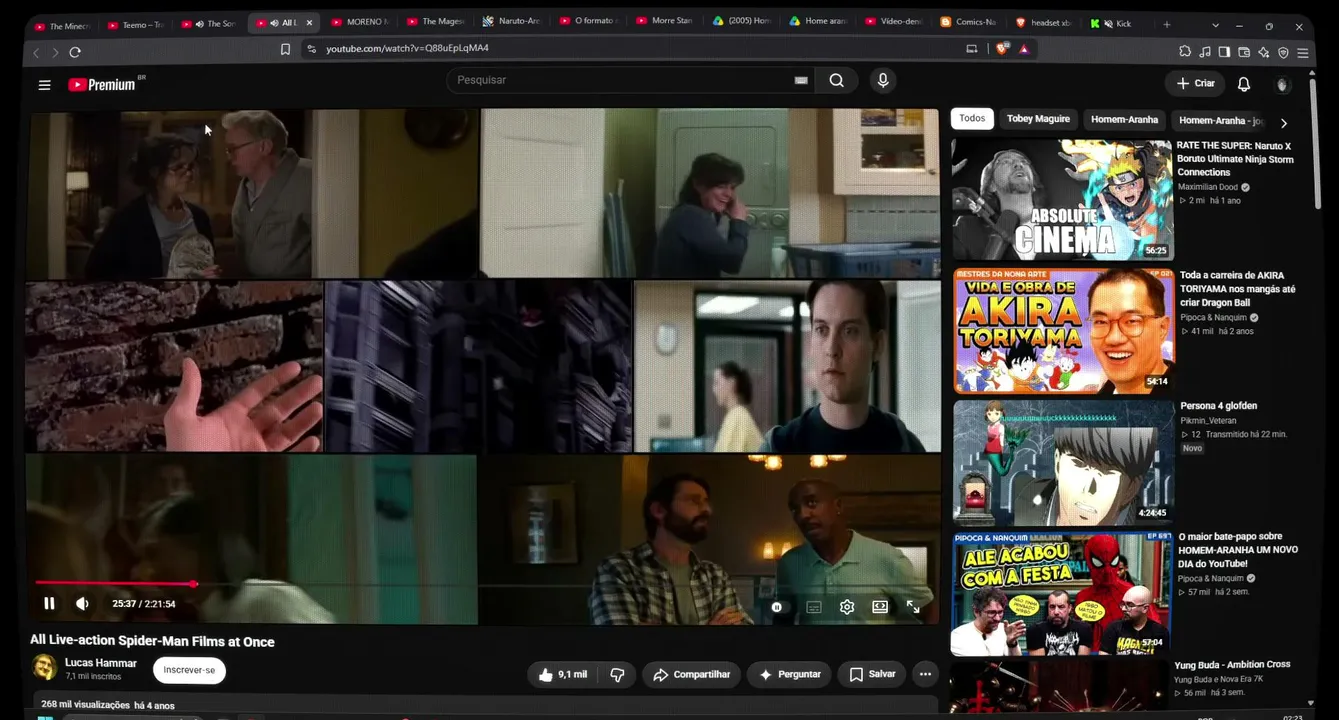This screenshot has width=1339, height=720.
Task: Switch the video to theater mode
Action: click(880, 607)
